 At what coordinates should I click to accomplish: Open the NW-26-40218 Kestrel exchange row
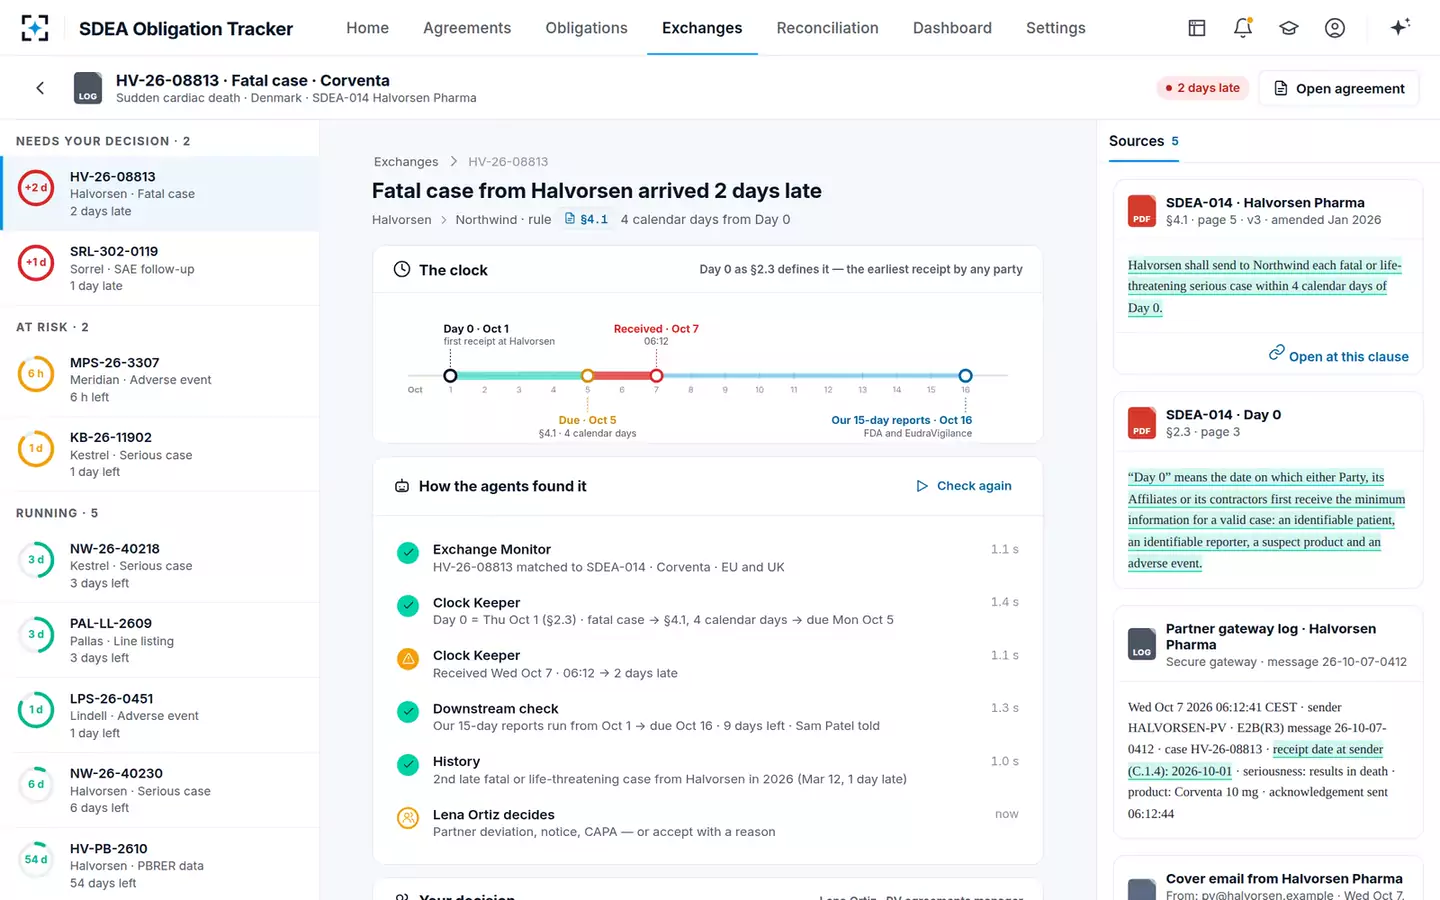[x=160, y=565]
